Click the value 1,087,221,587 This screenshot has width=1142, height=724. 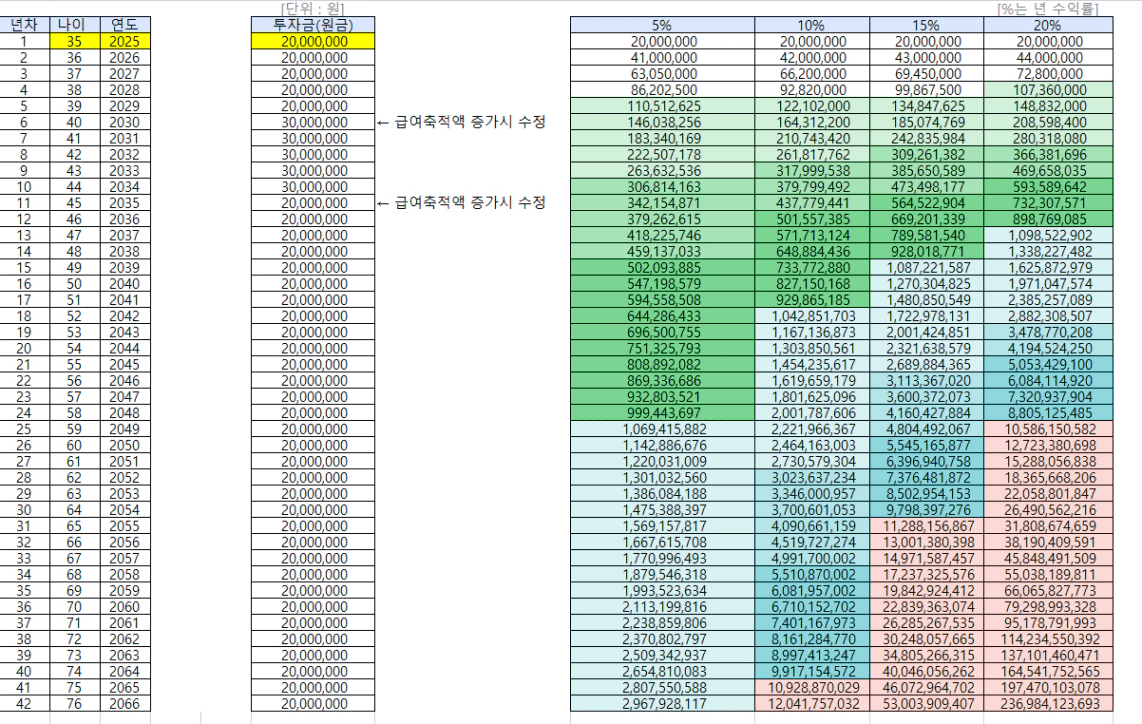click(926, 268)
